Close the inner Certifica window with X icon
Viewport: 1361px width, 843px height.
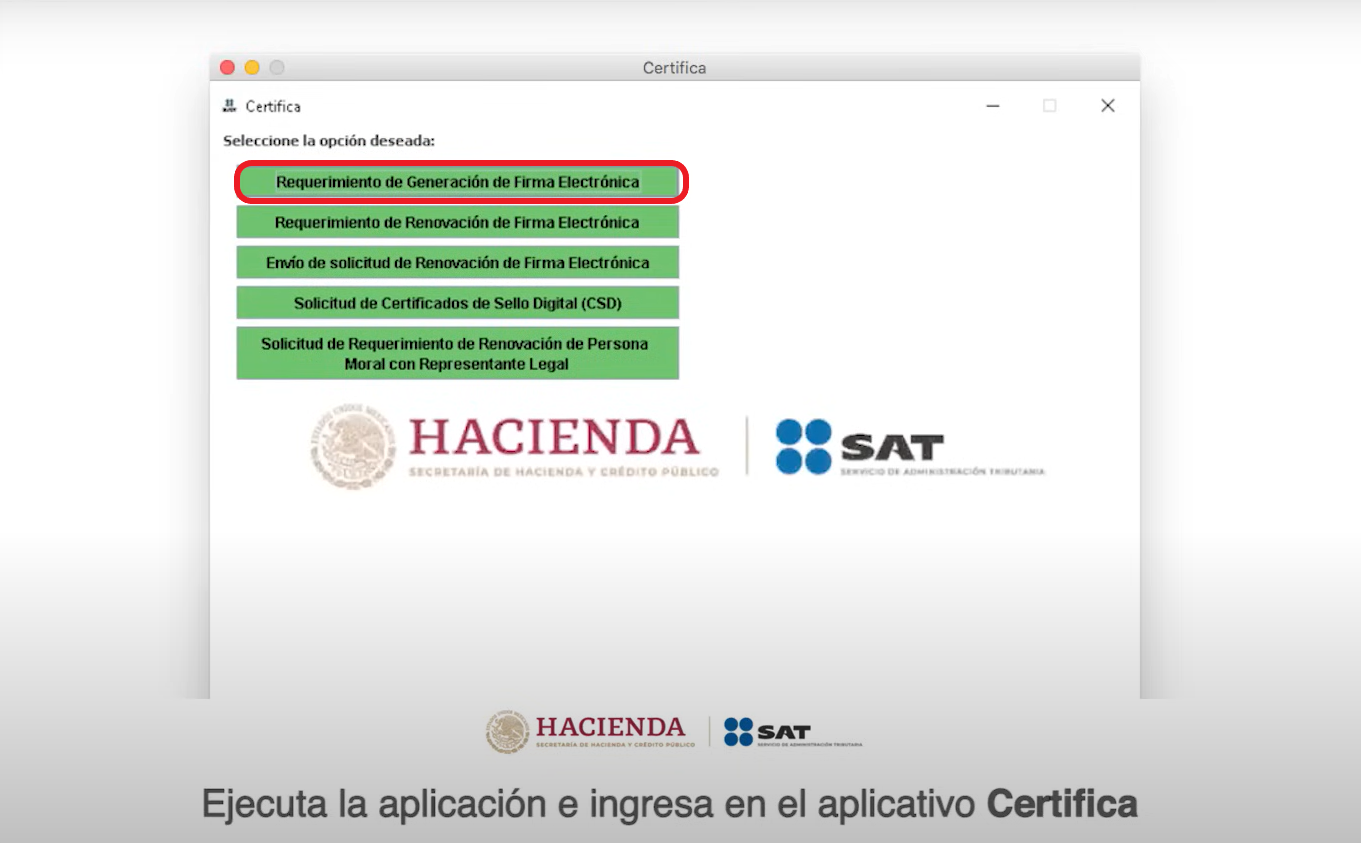(1107, 106)
